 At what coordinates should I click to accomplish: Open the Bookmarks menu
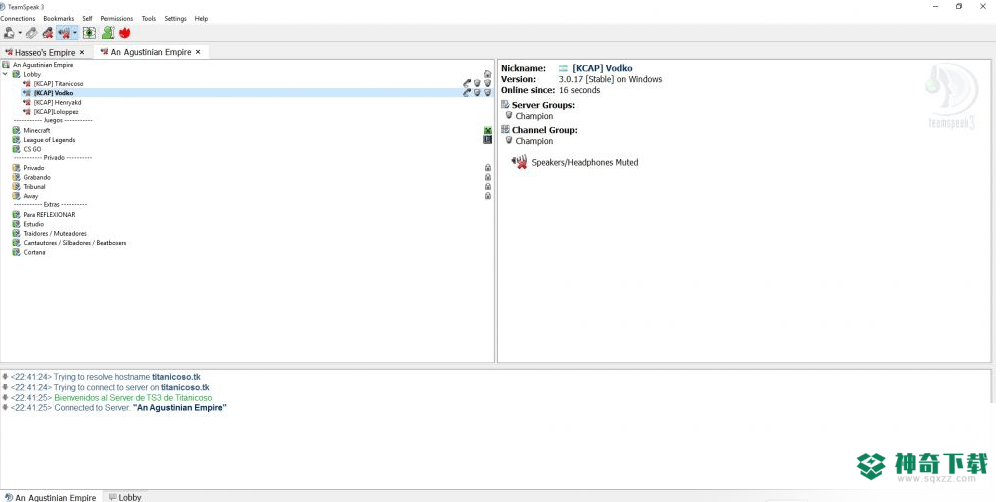click(x=58, y=19)
